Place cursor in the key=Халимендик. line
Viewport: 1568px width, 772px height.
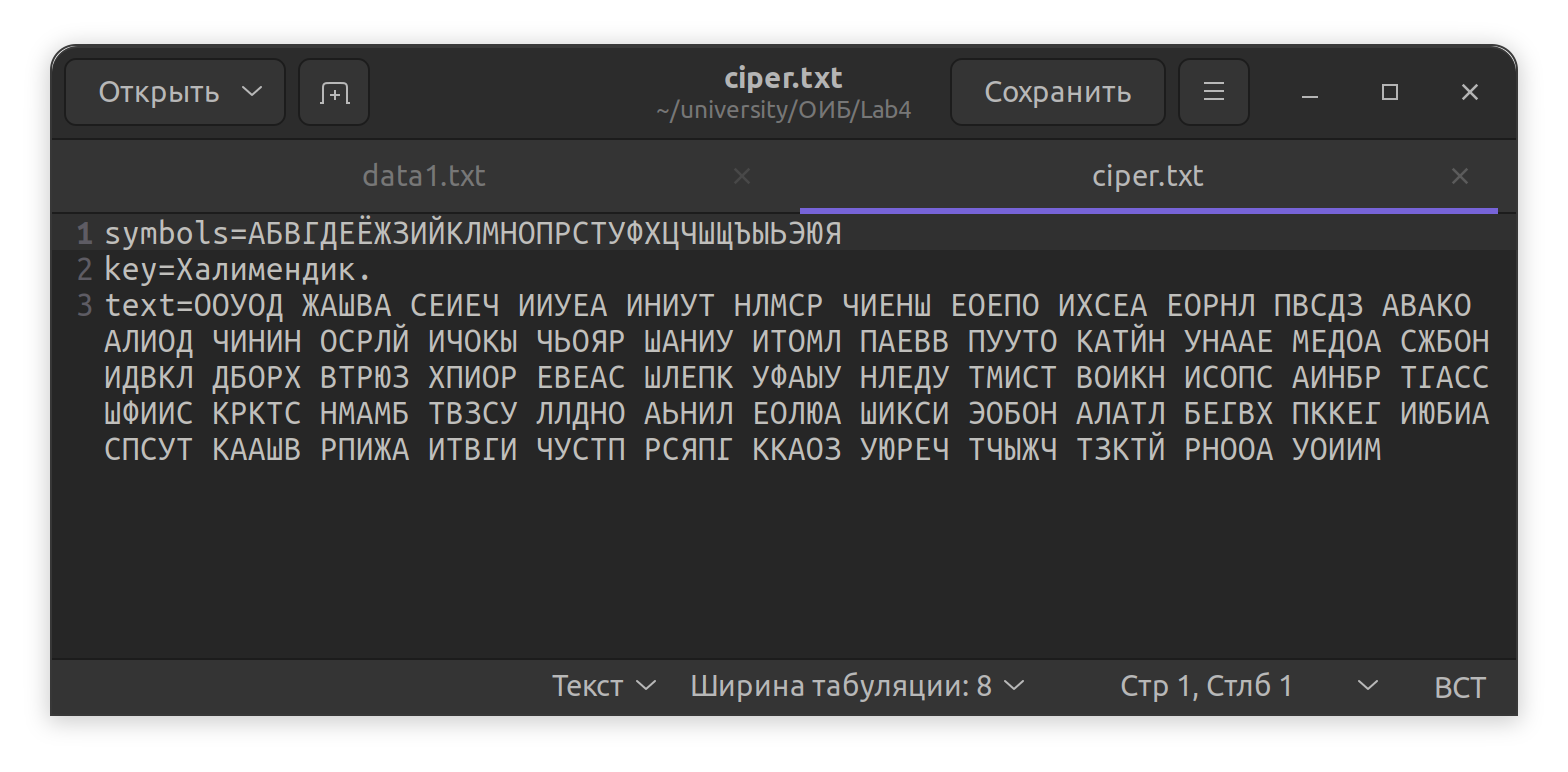pyautogui.click(x=238, y=270)
